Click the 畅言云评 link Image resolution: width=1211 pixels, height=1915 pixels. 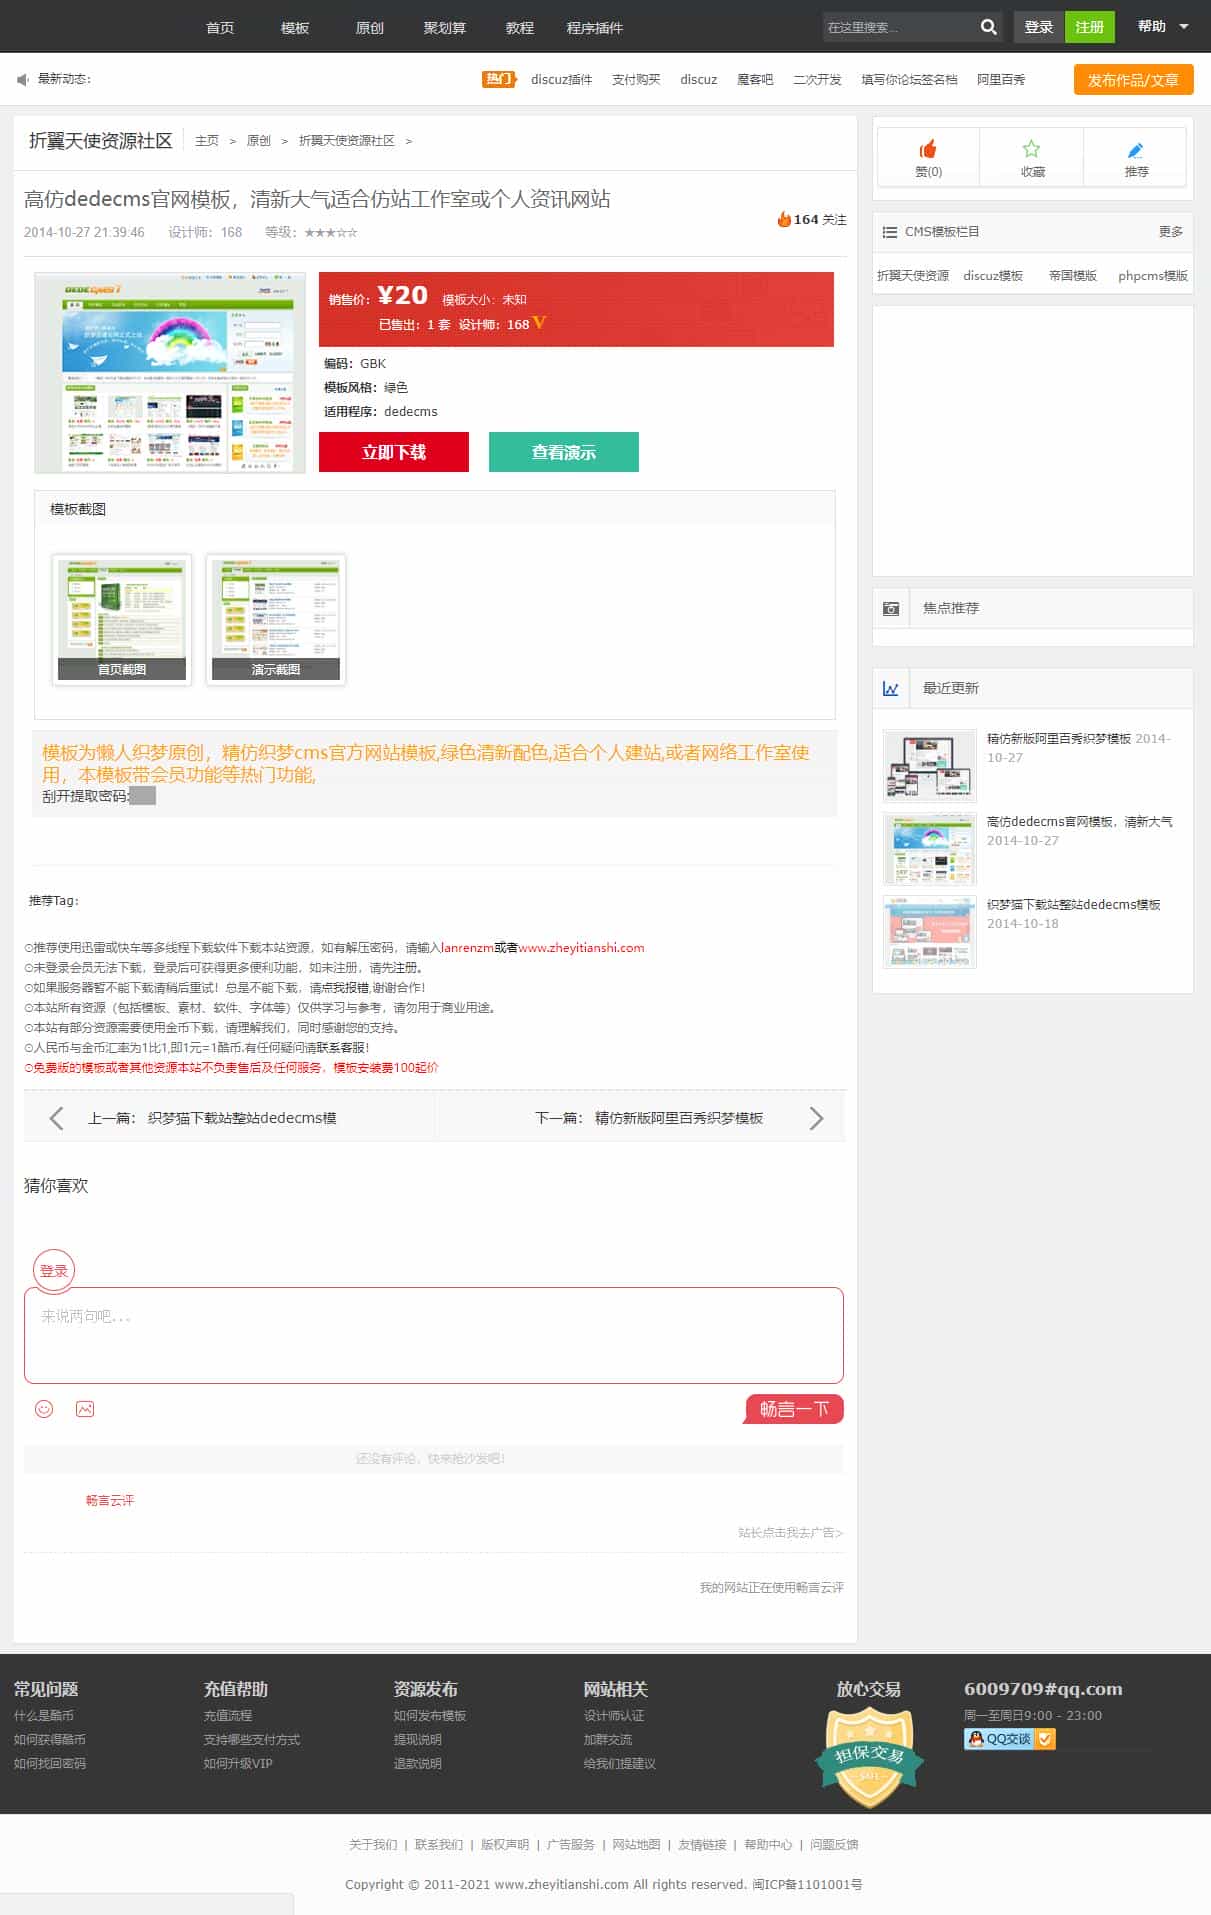(110, 1500)
